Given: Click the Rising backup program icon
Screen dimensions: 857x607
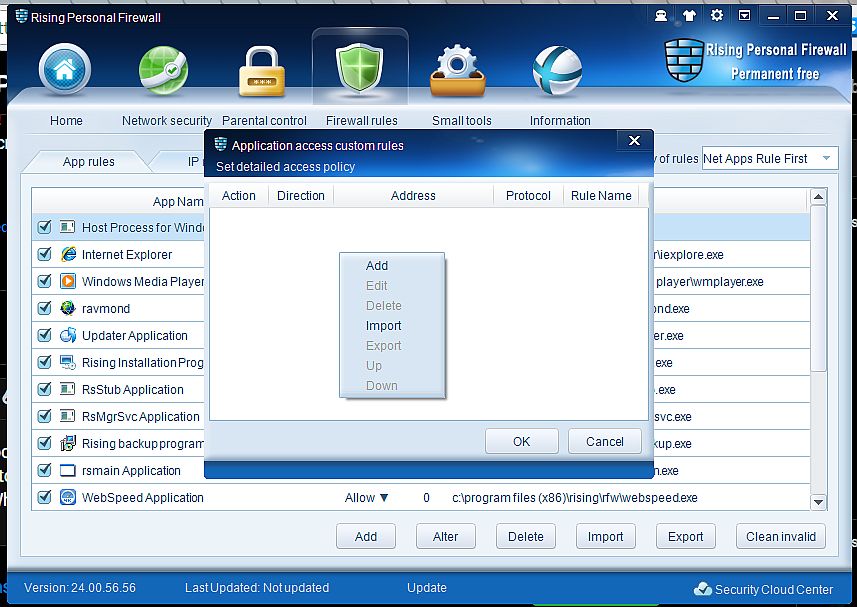Looking at the screenshot, I should click(68, 443).
